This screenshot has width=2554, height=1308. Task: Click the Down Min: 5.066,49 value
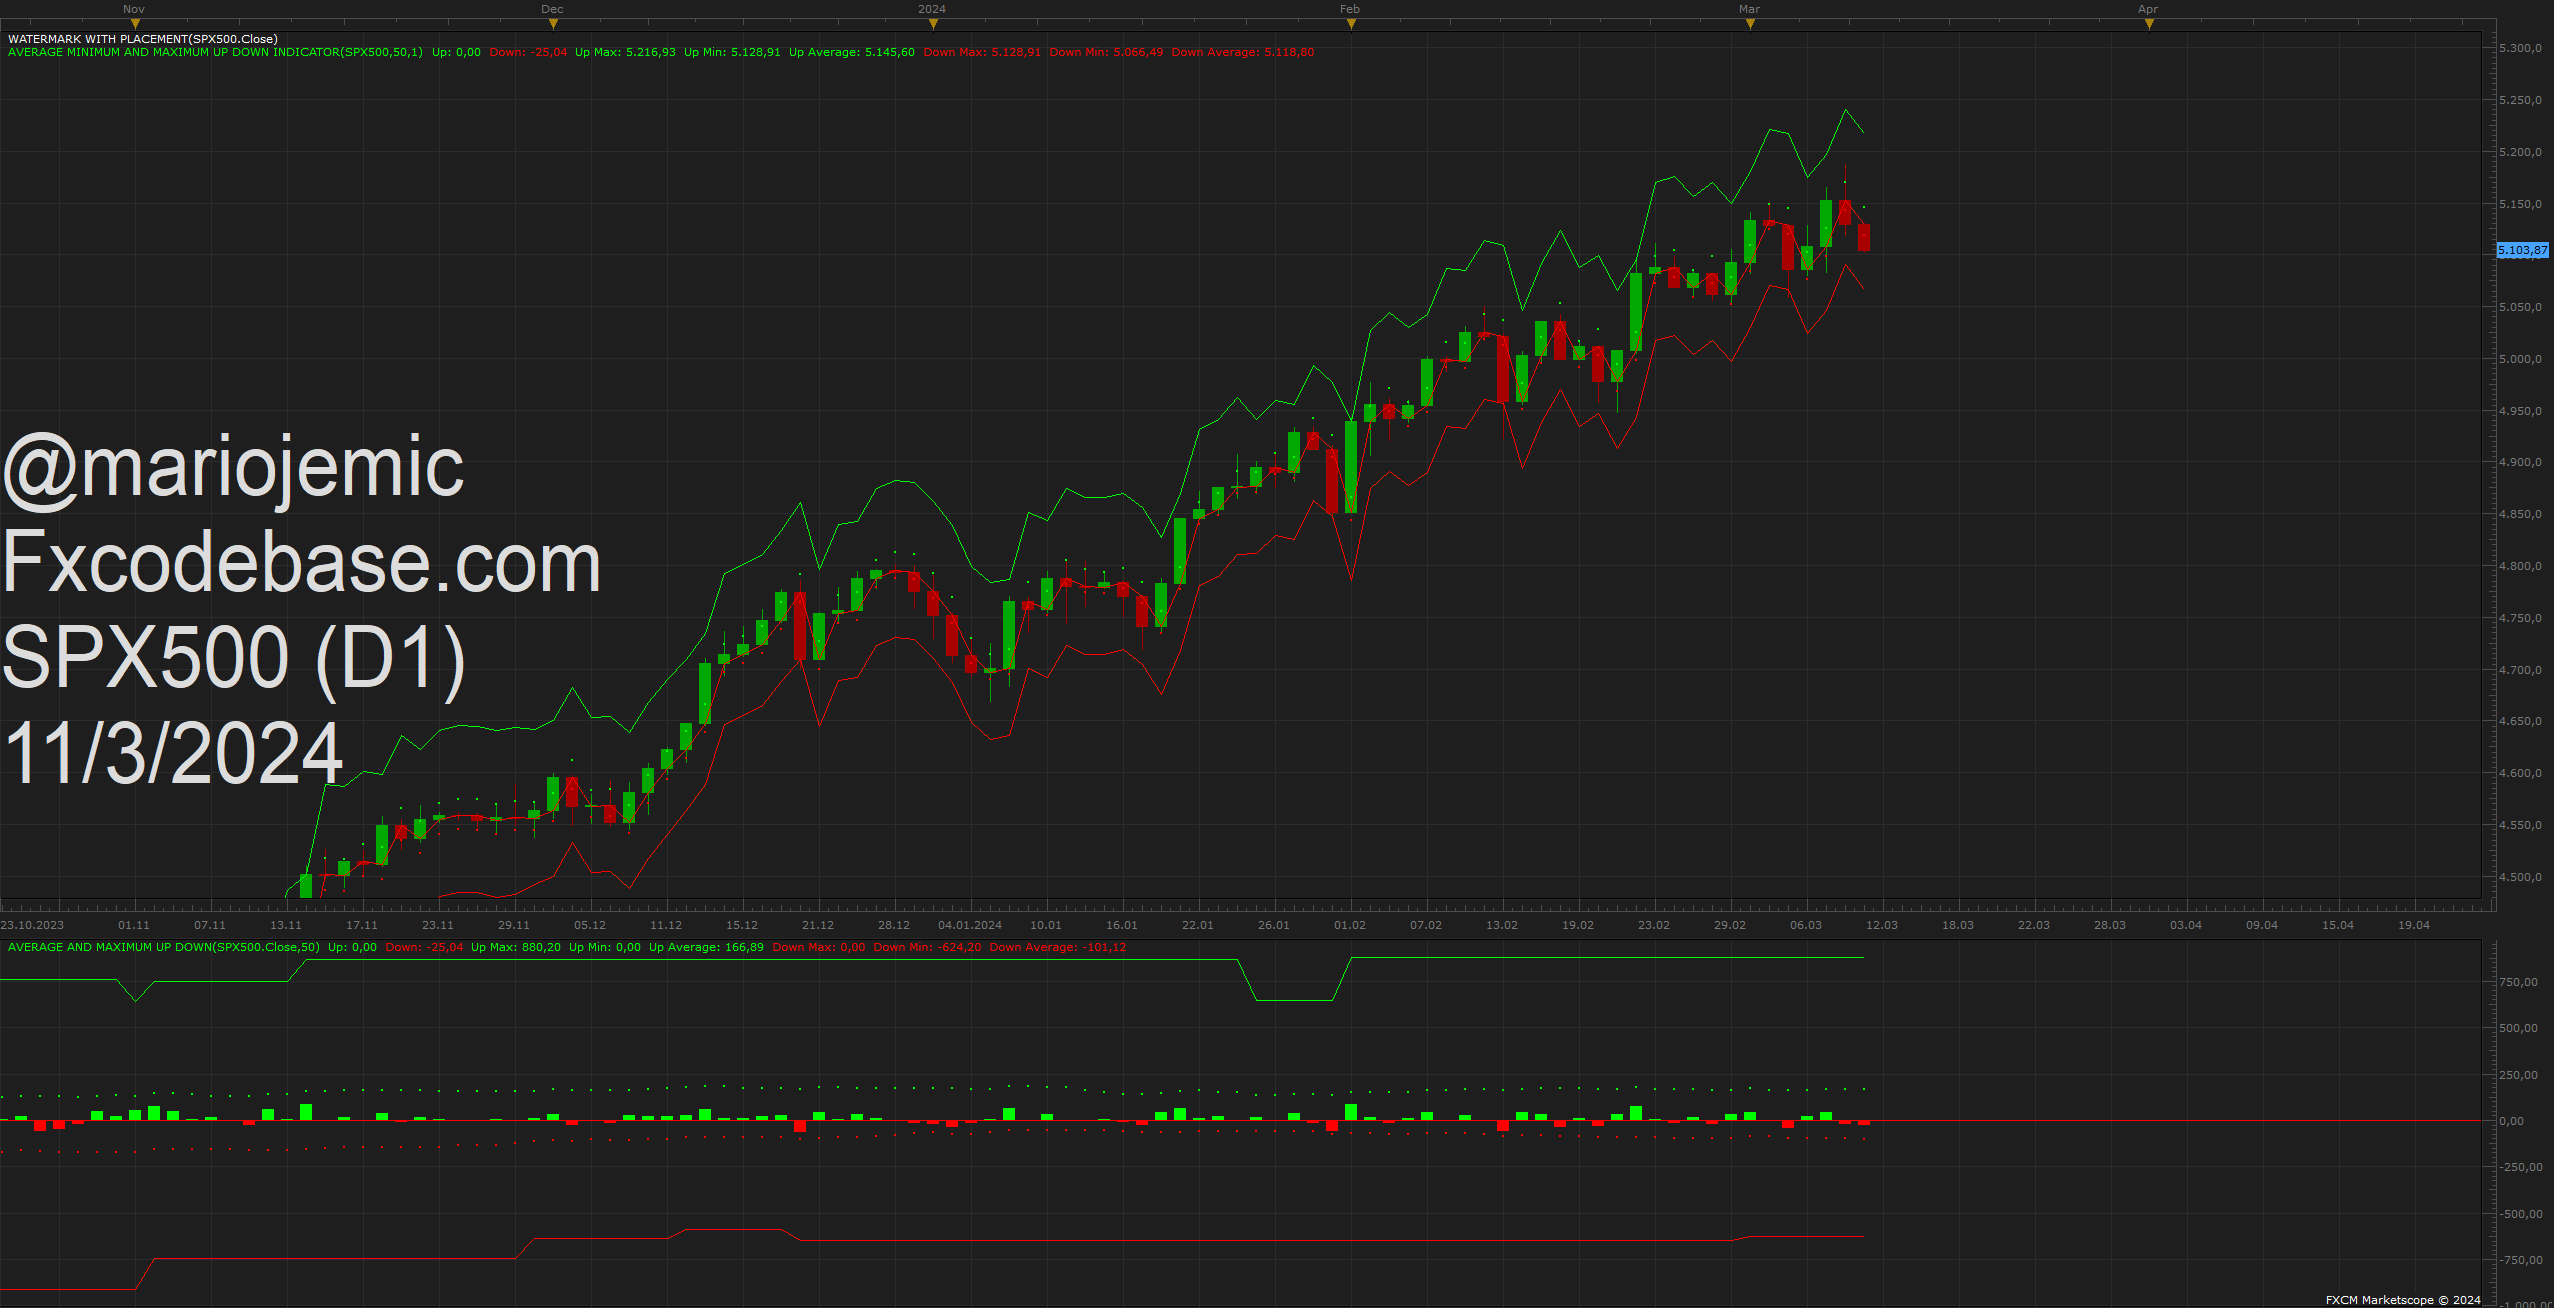pos(1106,52)
